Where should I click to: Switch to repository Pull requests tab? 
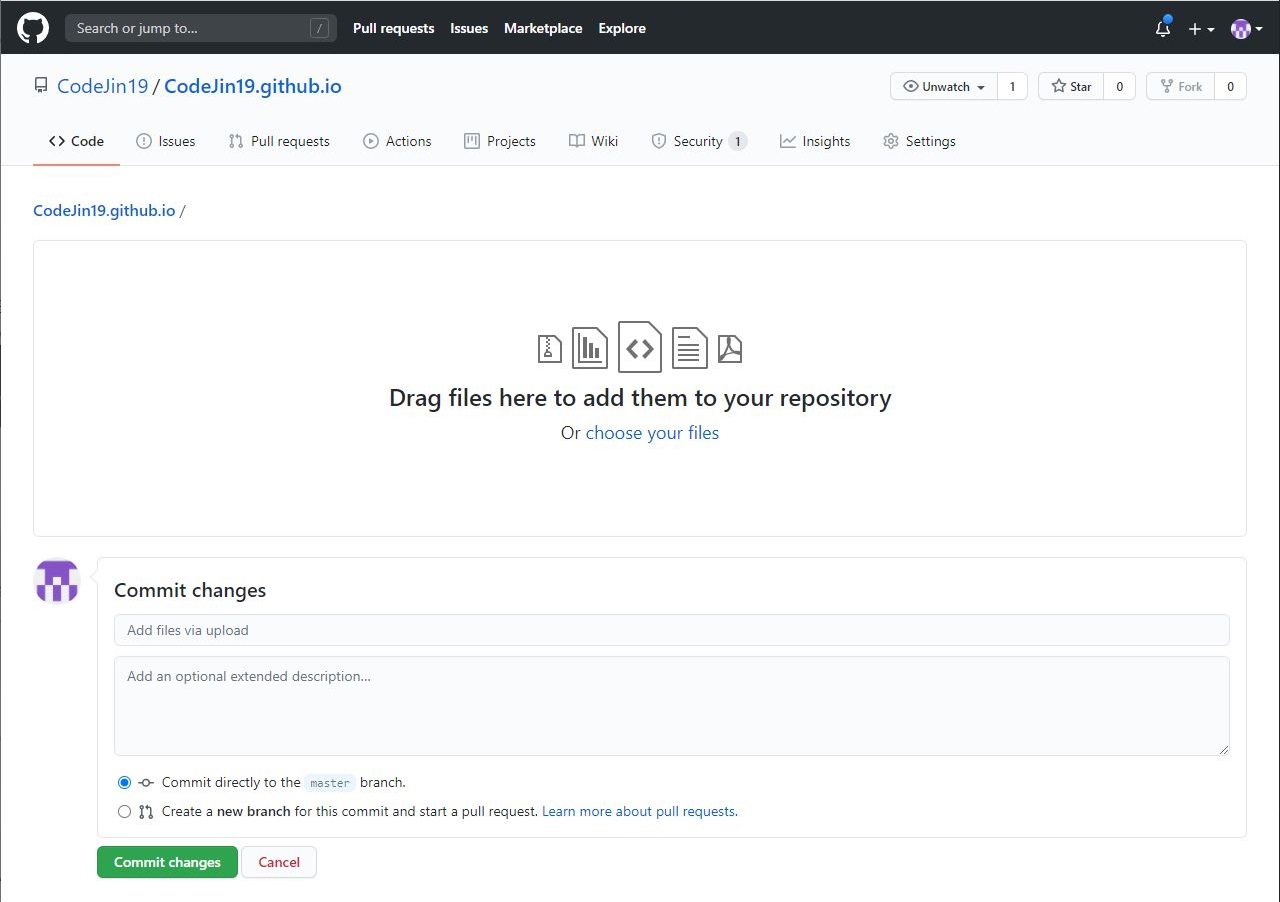[279, 141]
